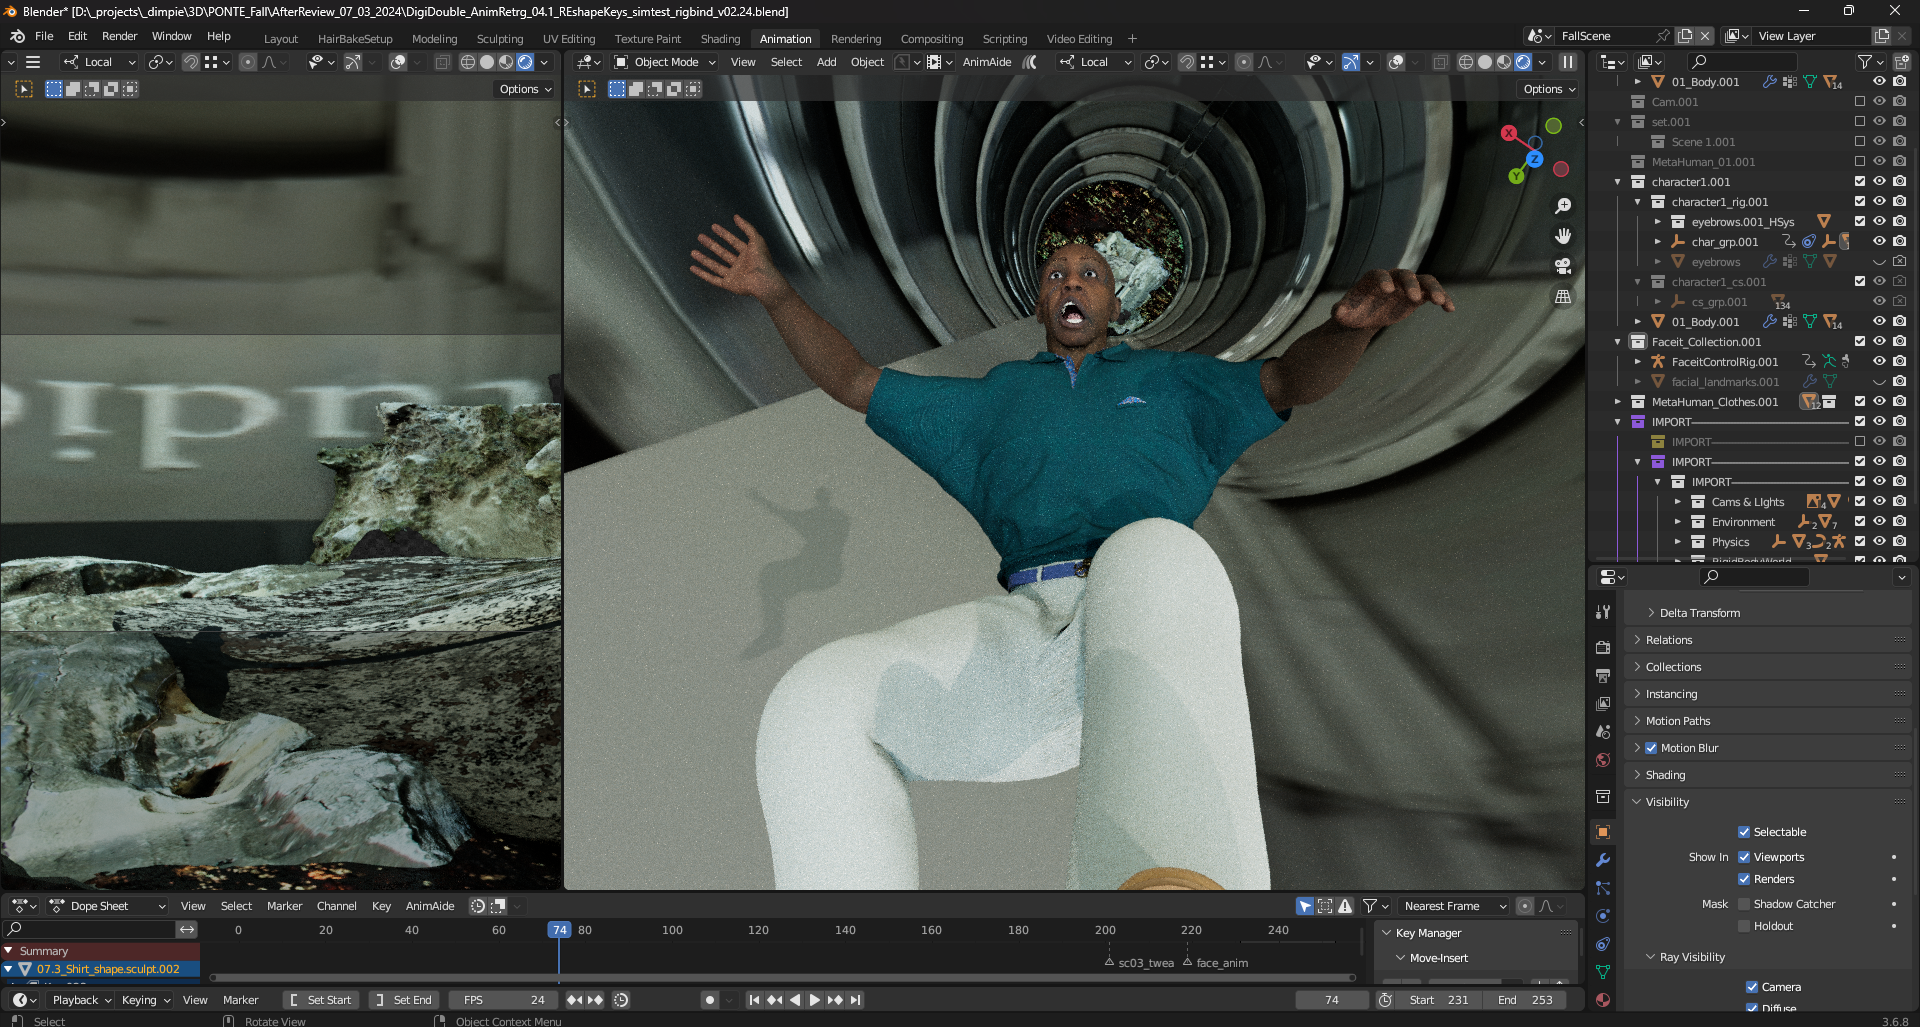Open the Nearest Frame snapping dropdown

pyautogui.click(x=1453, y=906)
